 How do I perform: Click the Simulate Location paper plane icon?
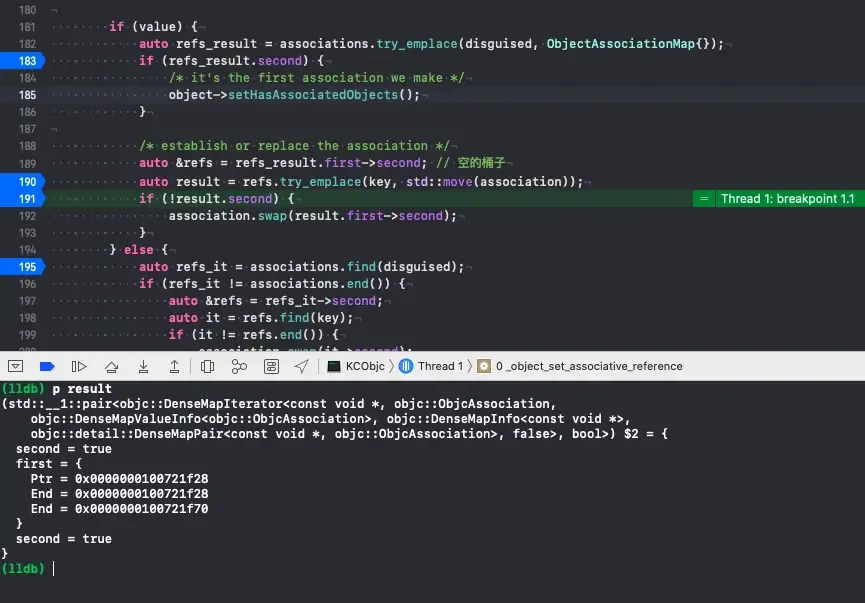[301, 366]
